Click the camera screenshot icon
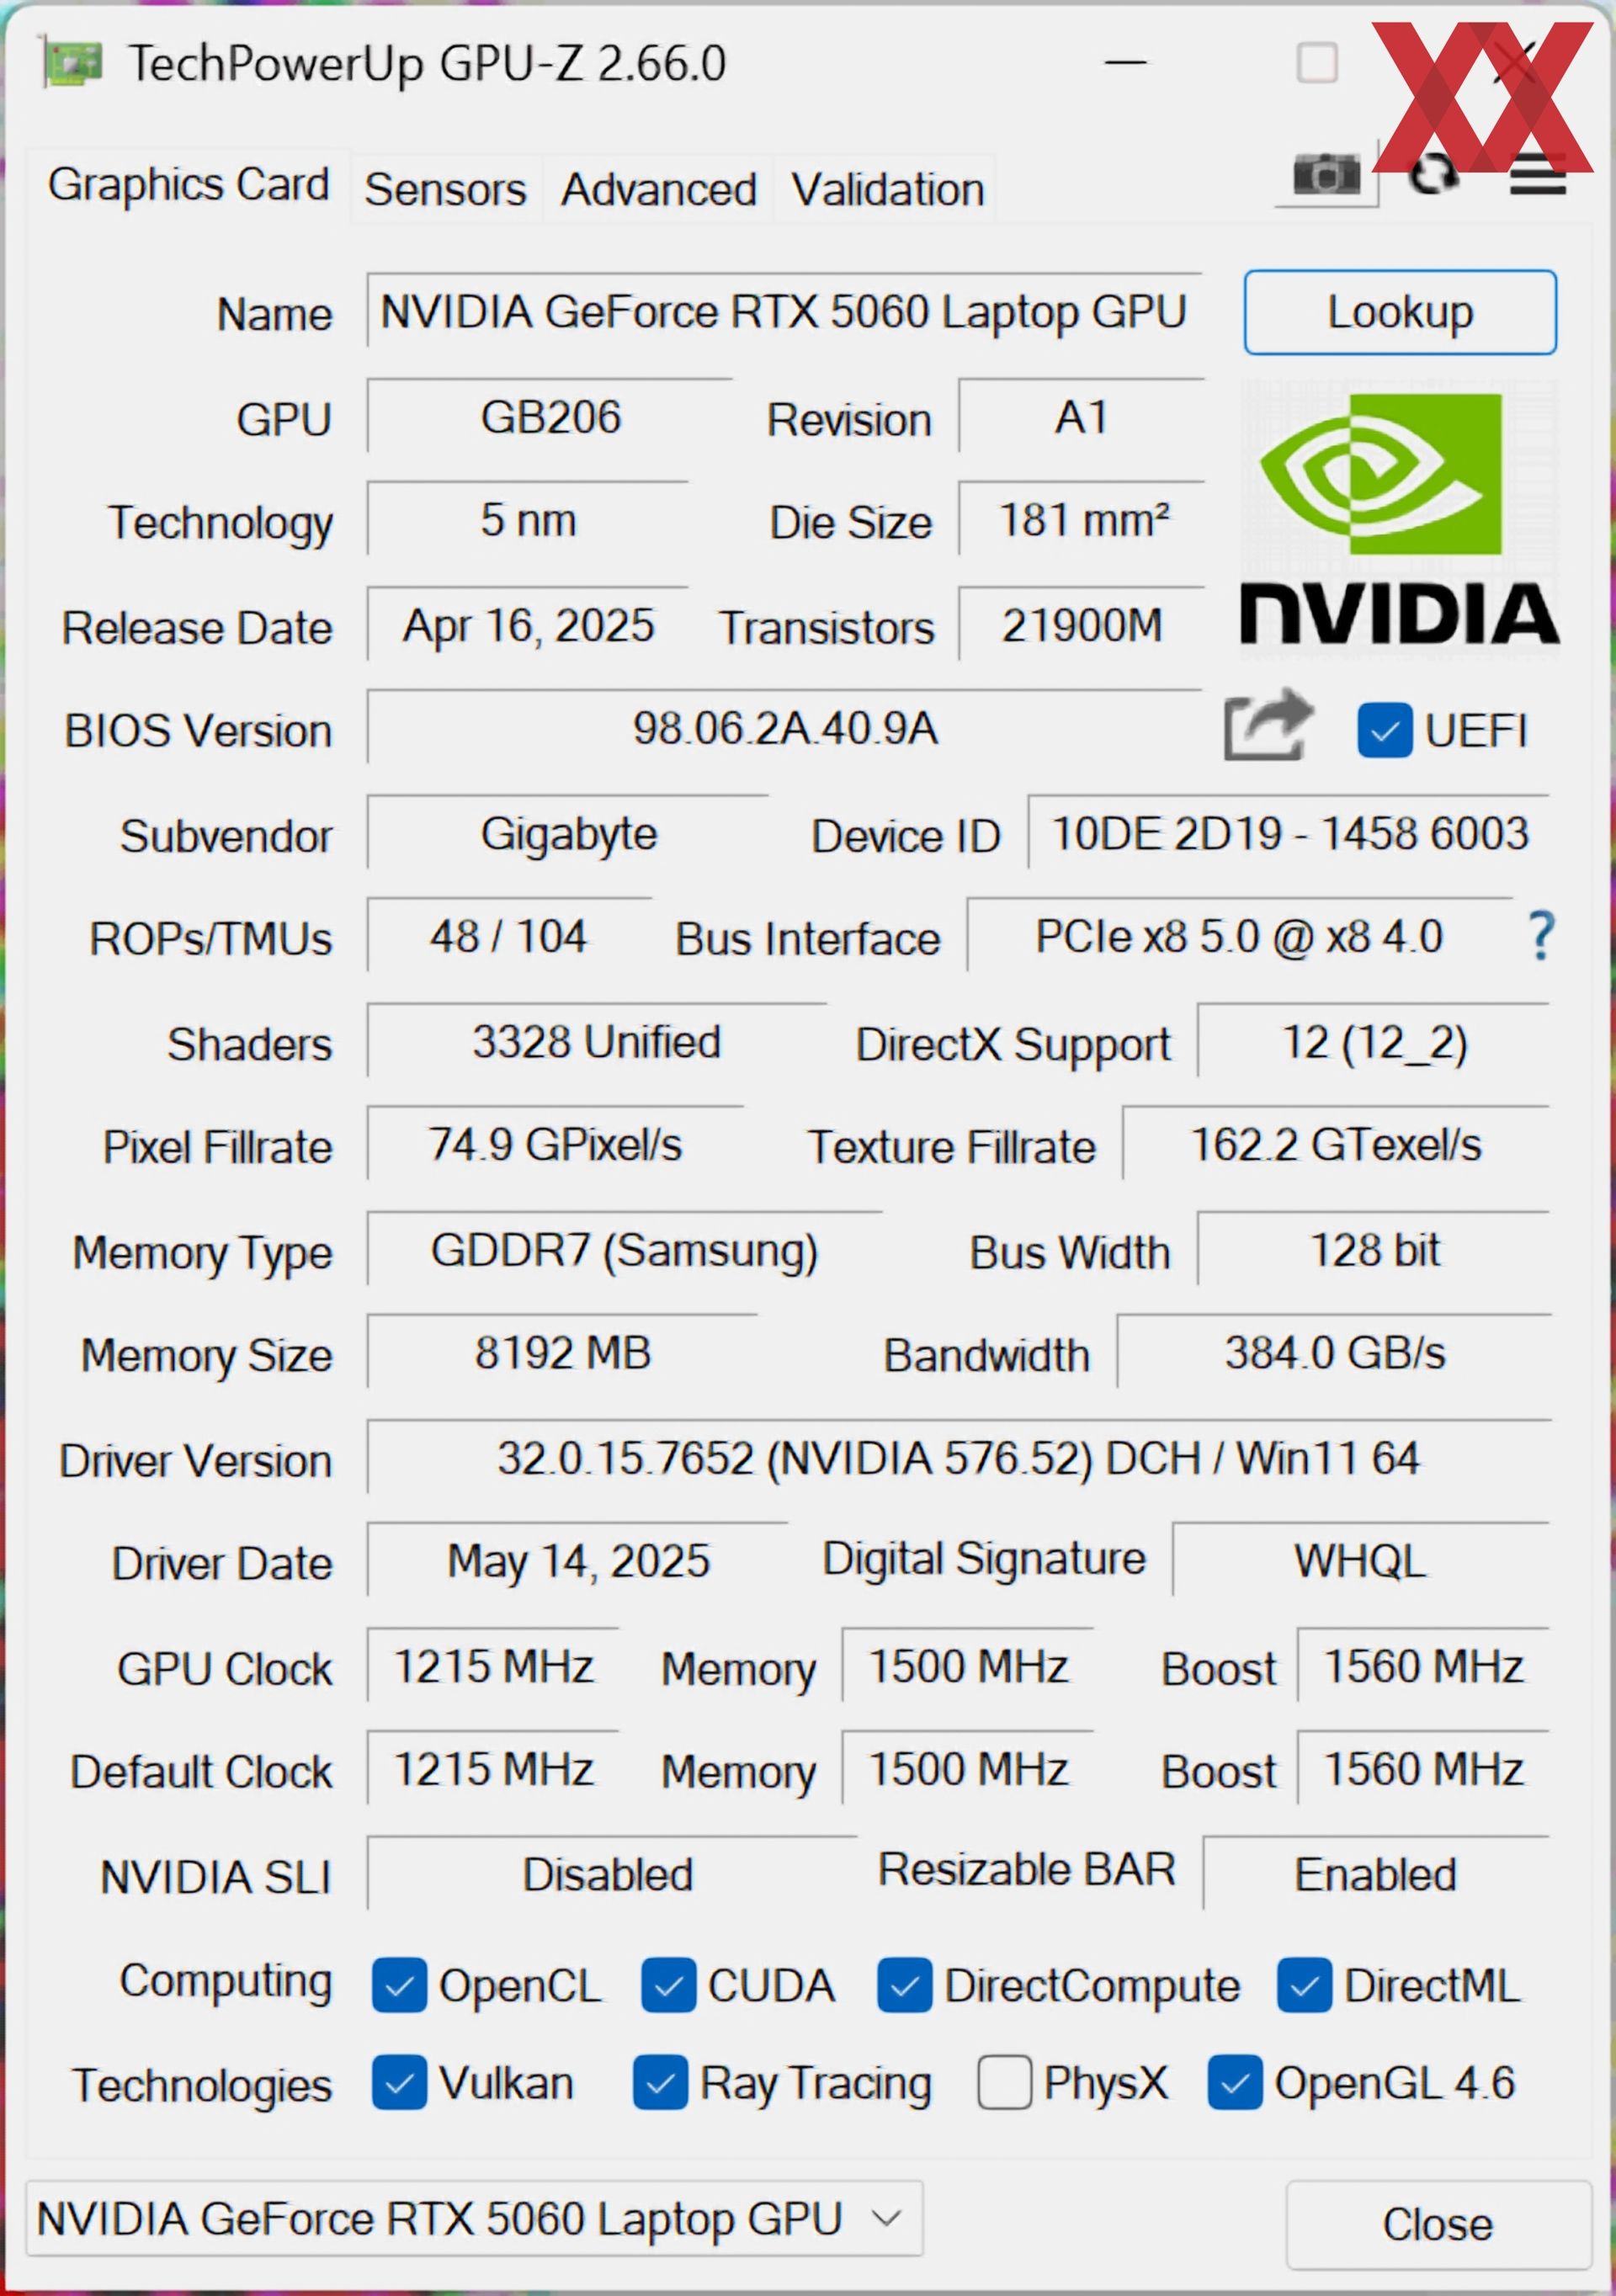The height and width of the screenshot is (2296, 1616). tap(1326, 177)
